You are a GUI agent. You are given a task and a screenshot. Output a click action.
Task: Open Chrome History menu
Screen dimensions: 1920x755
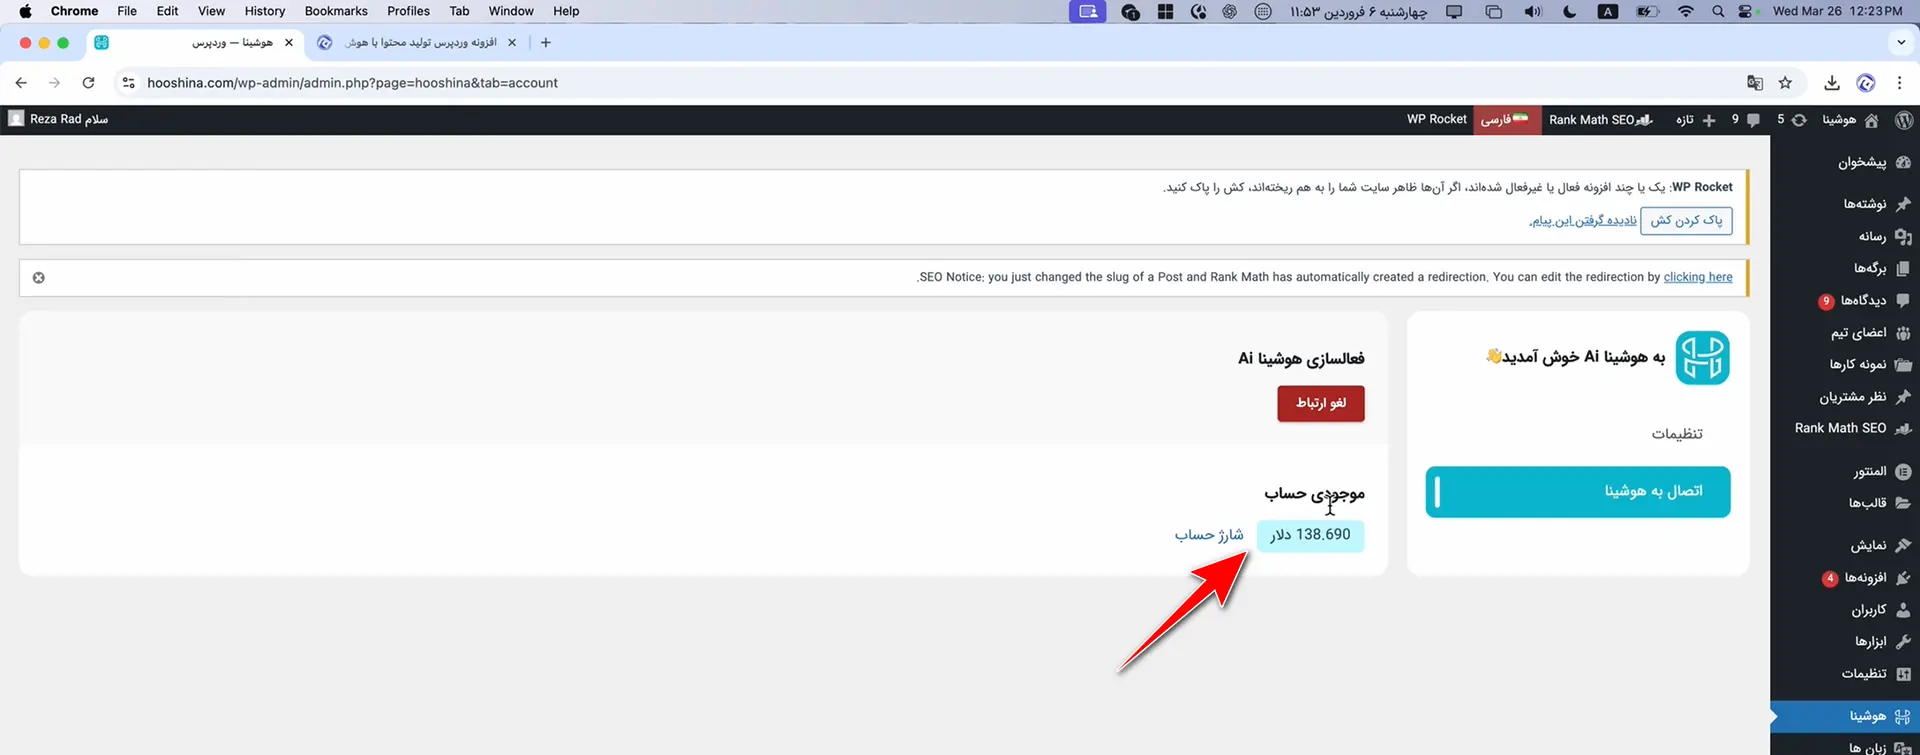[265, 11]
